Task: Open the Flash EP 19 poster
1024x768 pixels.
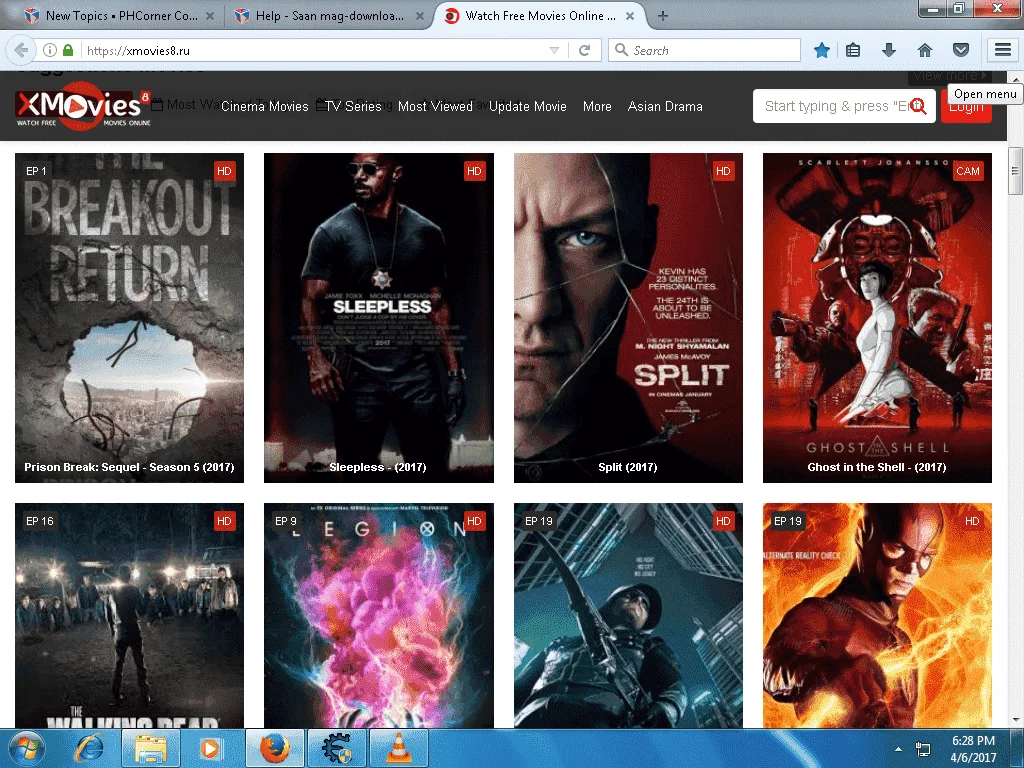Action: [x=877, y=615]
